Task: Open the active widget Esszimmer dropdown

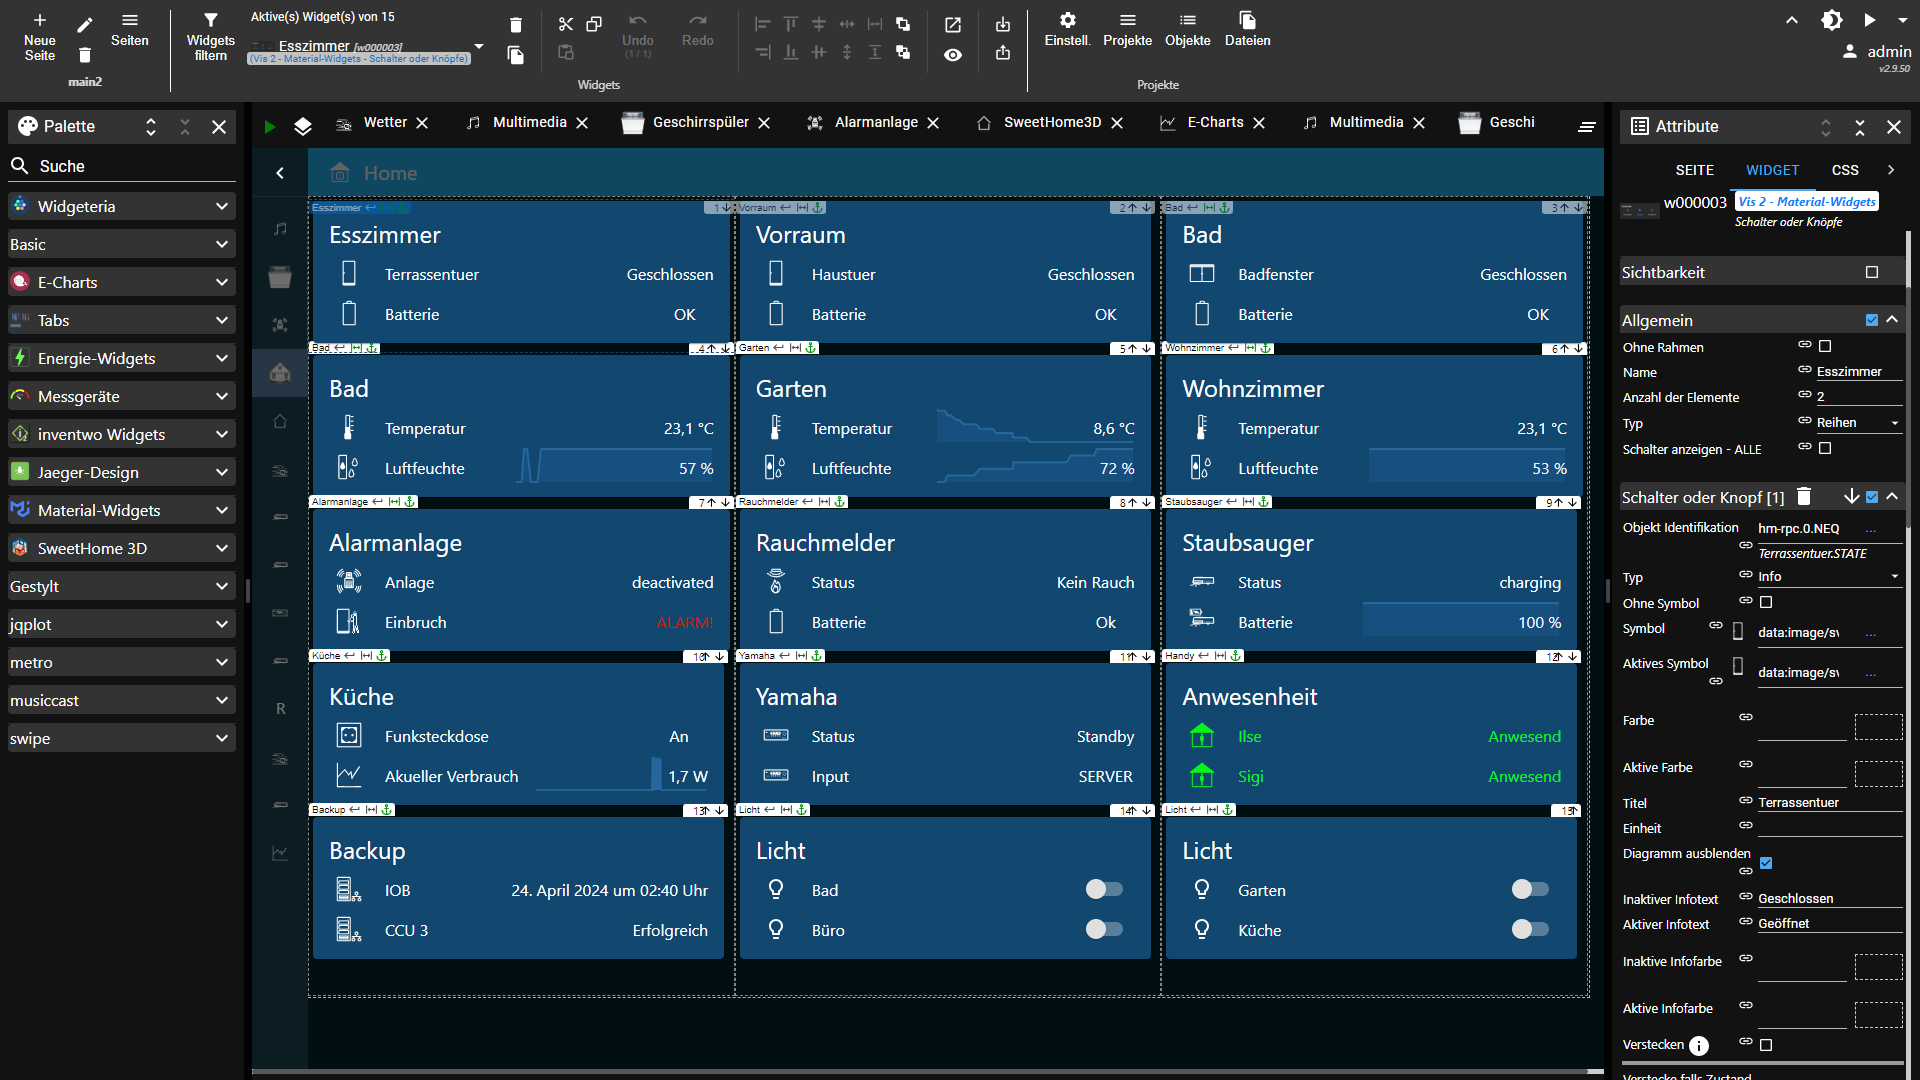Action: click(479, 46)
